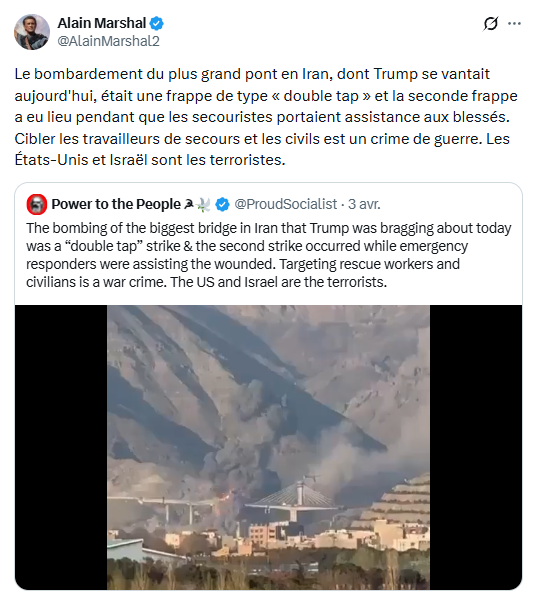Viewport: 538px width, 597px height.
Task: Click the hammer-and-sickle emoji in the name
Action: [x=189, y=204]
